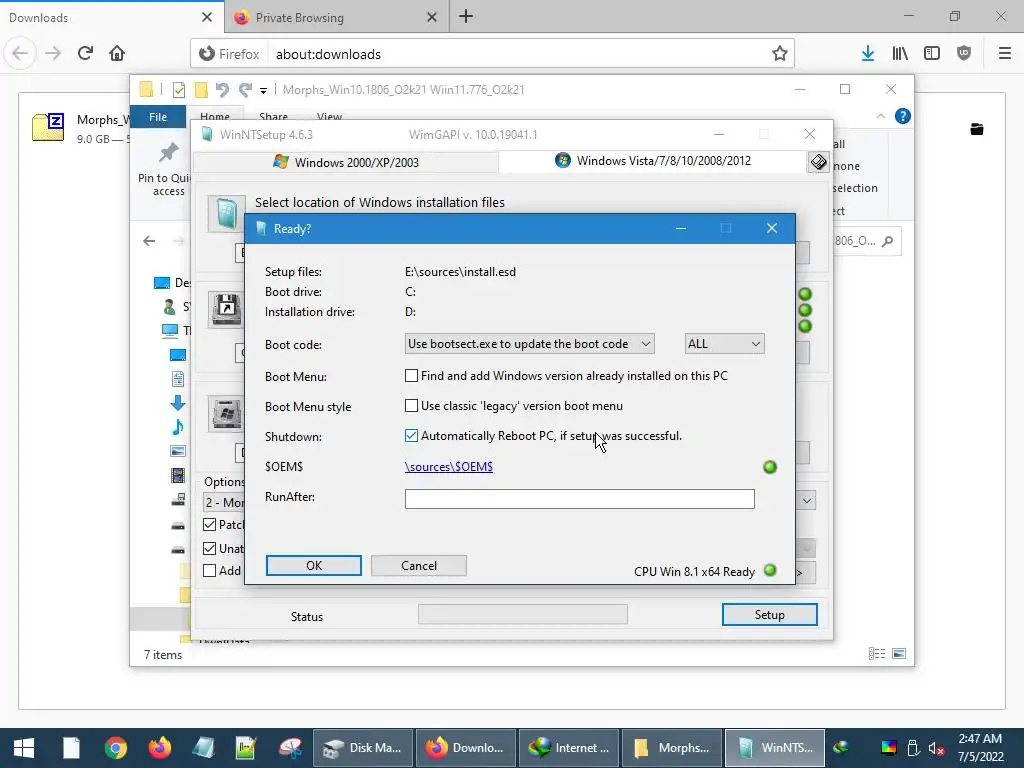1024x768 pixels.
Task: Open the Home ribbon tab in Explorer
Action: pyautogui.click(x=215, y=116)
